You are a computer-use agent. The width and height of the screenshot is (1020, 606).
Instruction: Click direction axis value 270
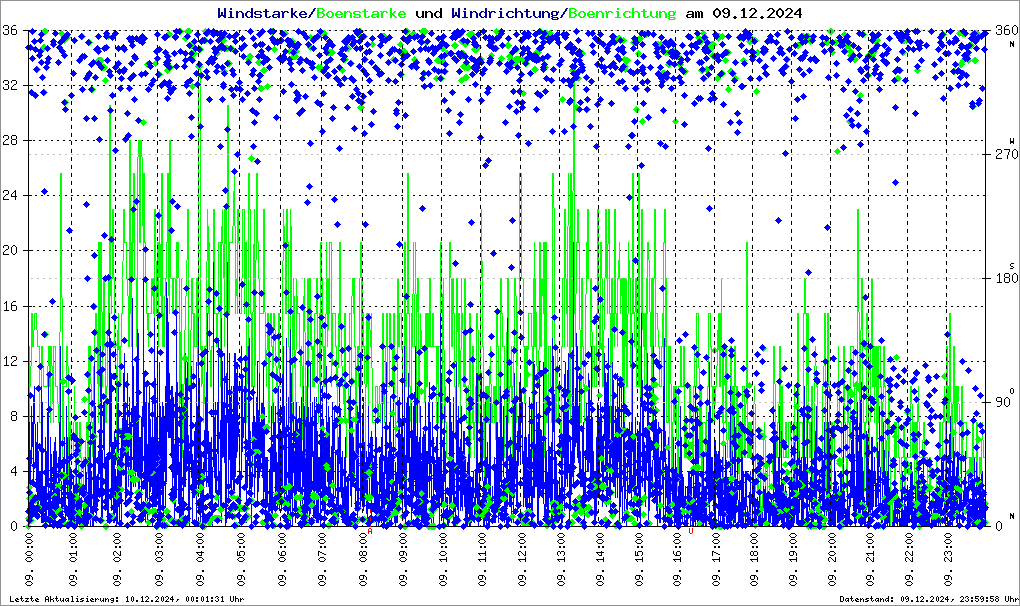coord(1006,154)
